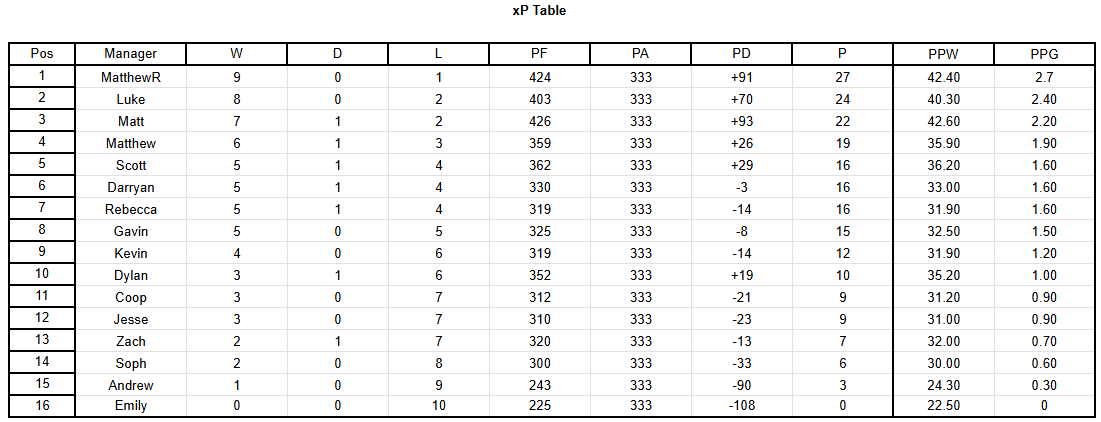Click the PD column header
The width and height of the screenshot is (1101, 422).
coord(741,54)
